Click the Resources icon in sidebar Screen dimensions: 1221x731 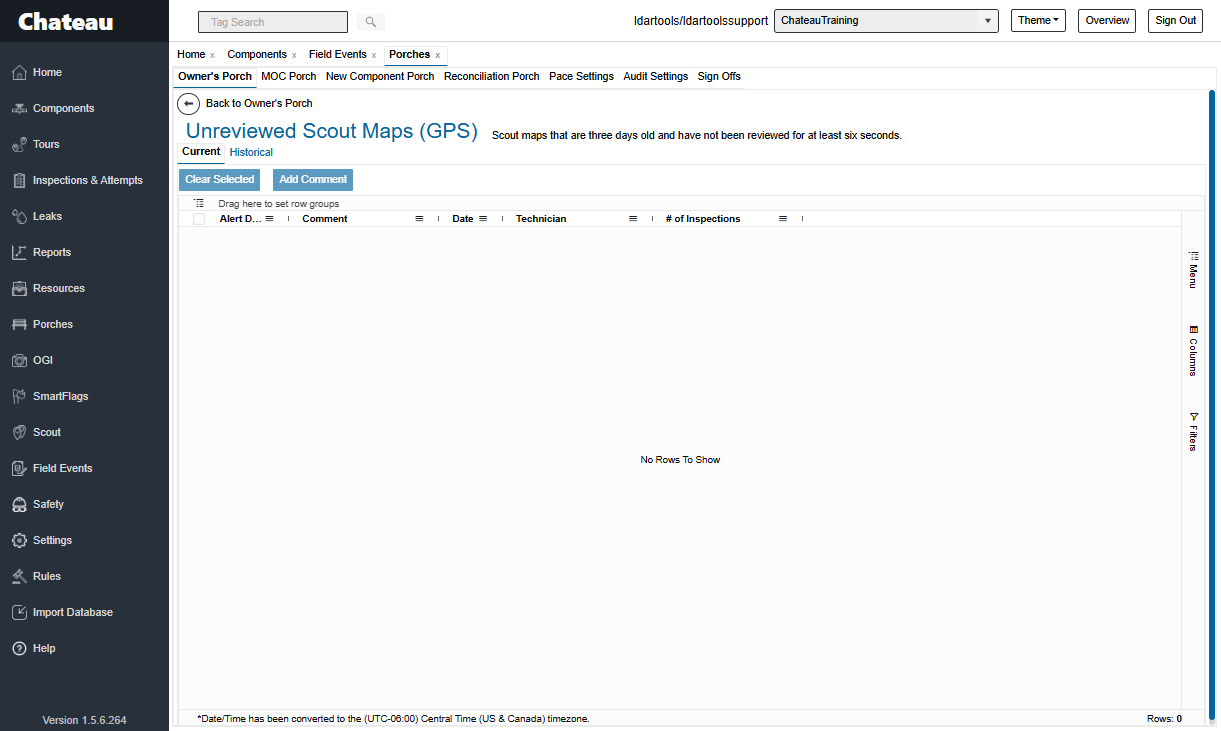[x=19, y=288]
